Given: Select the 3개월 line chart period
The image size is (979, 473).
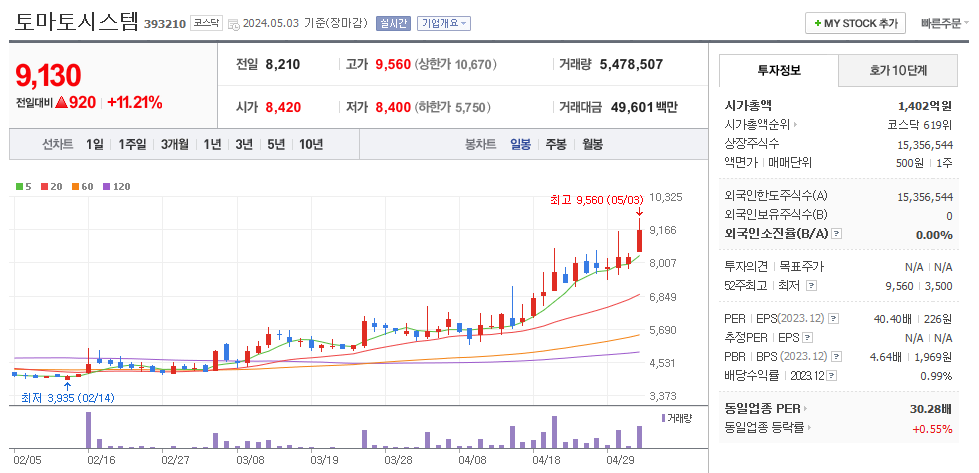Looking at the screenshot, I should click(175, 145).
